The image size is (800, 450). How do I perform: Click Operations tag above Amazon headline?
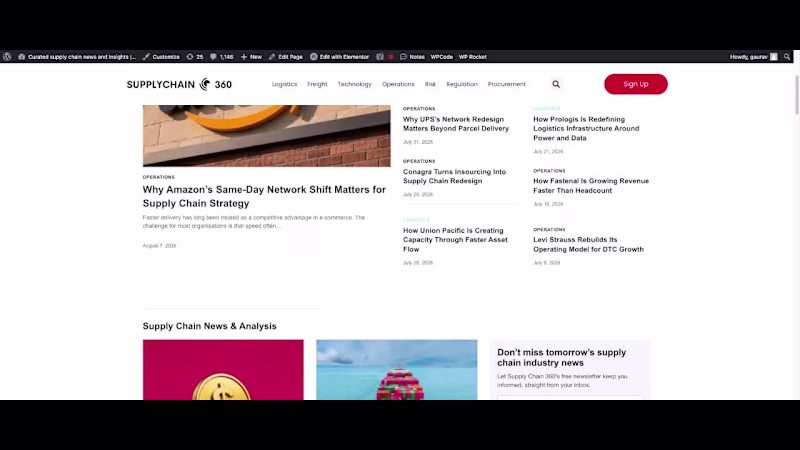click(159, 177)
